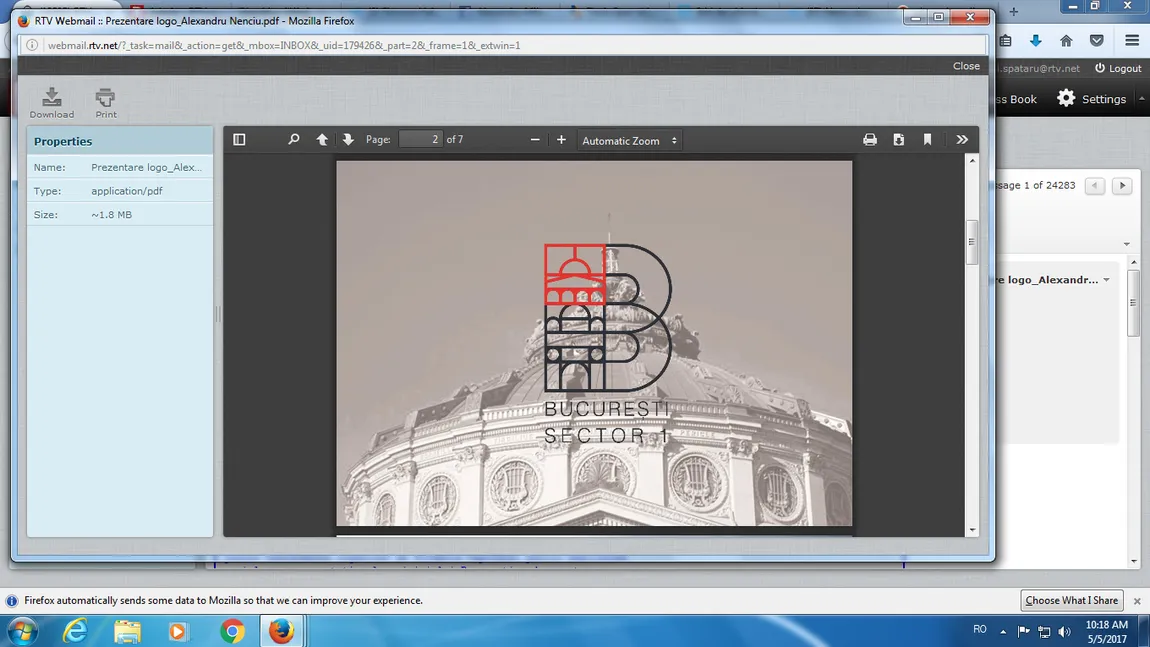Zoom out of the PDF
The height and width of the screenshot is (647, 1150).
tap(535, 139)
